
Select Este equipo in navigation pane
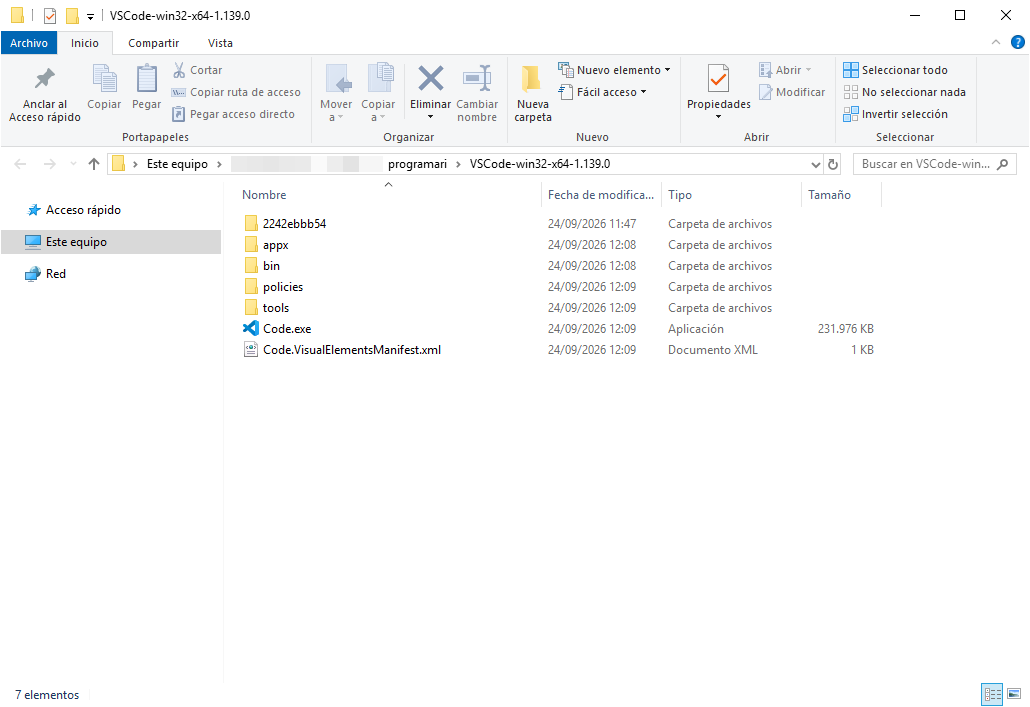(111, 242)
